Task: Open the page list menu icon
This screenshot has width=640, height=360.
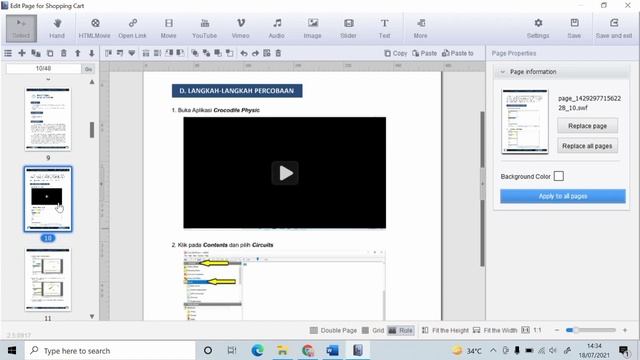Action: click(8, 53)
